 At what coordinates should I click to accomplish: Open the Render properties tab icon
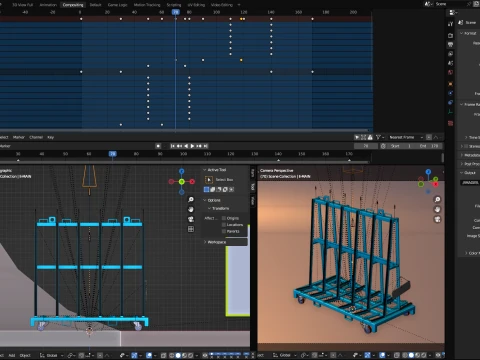coord(451,35)
